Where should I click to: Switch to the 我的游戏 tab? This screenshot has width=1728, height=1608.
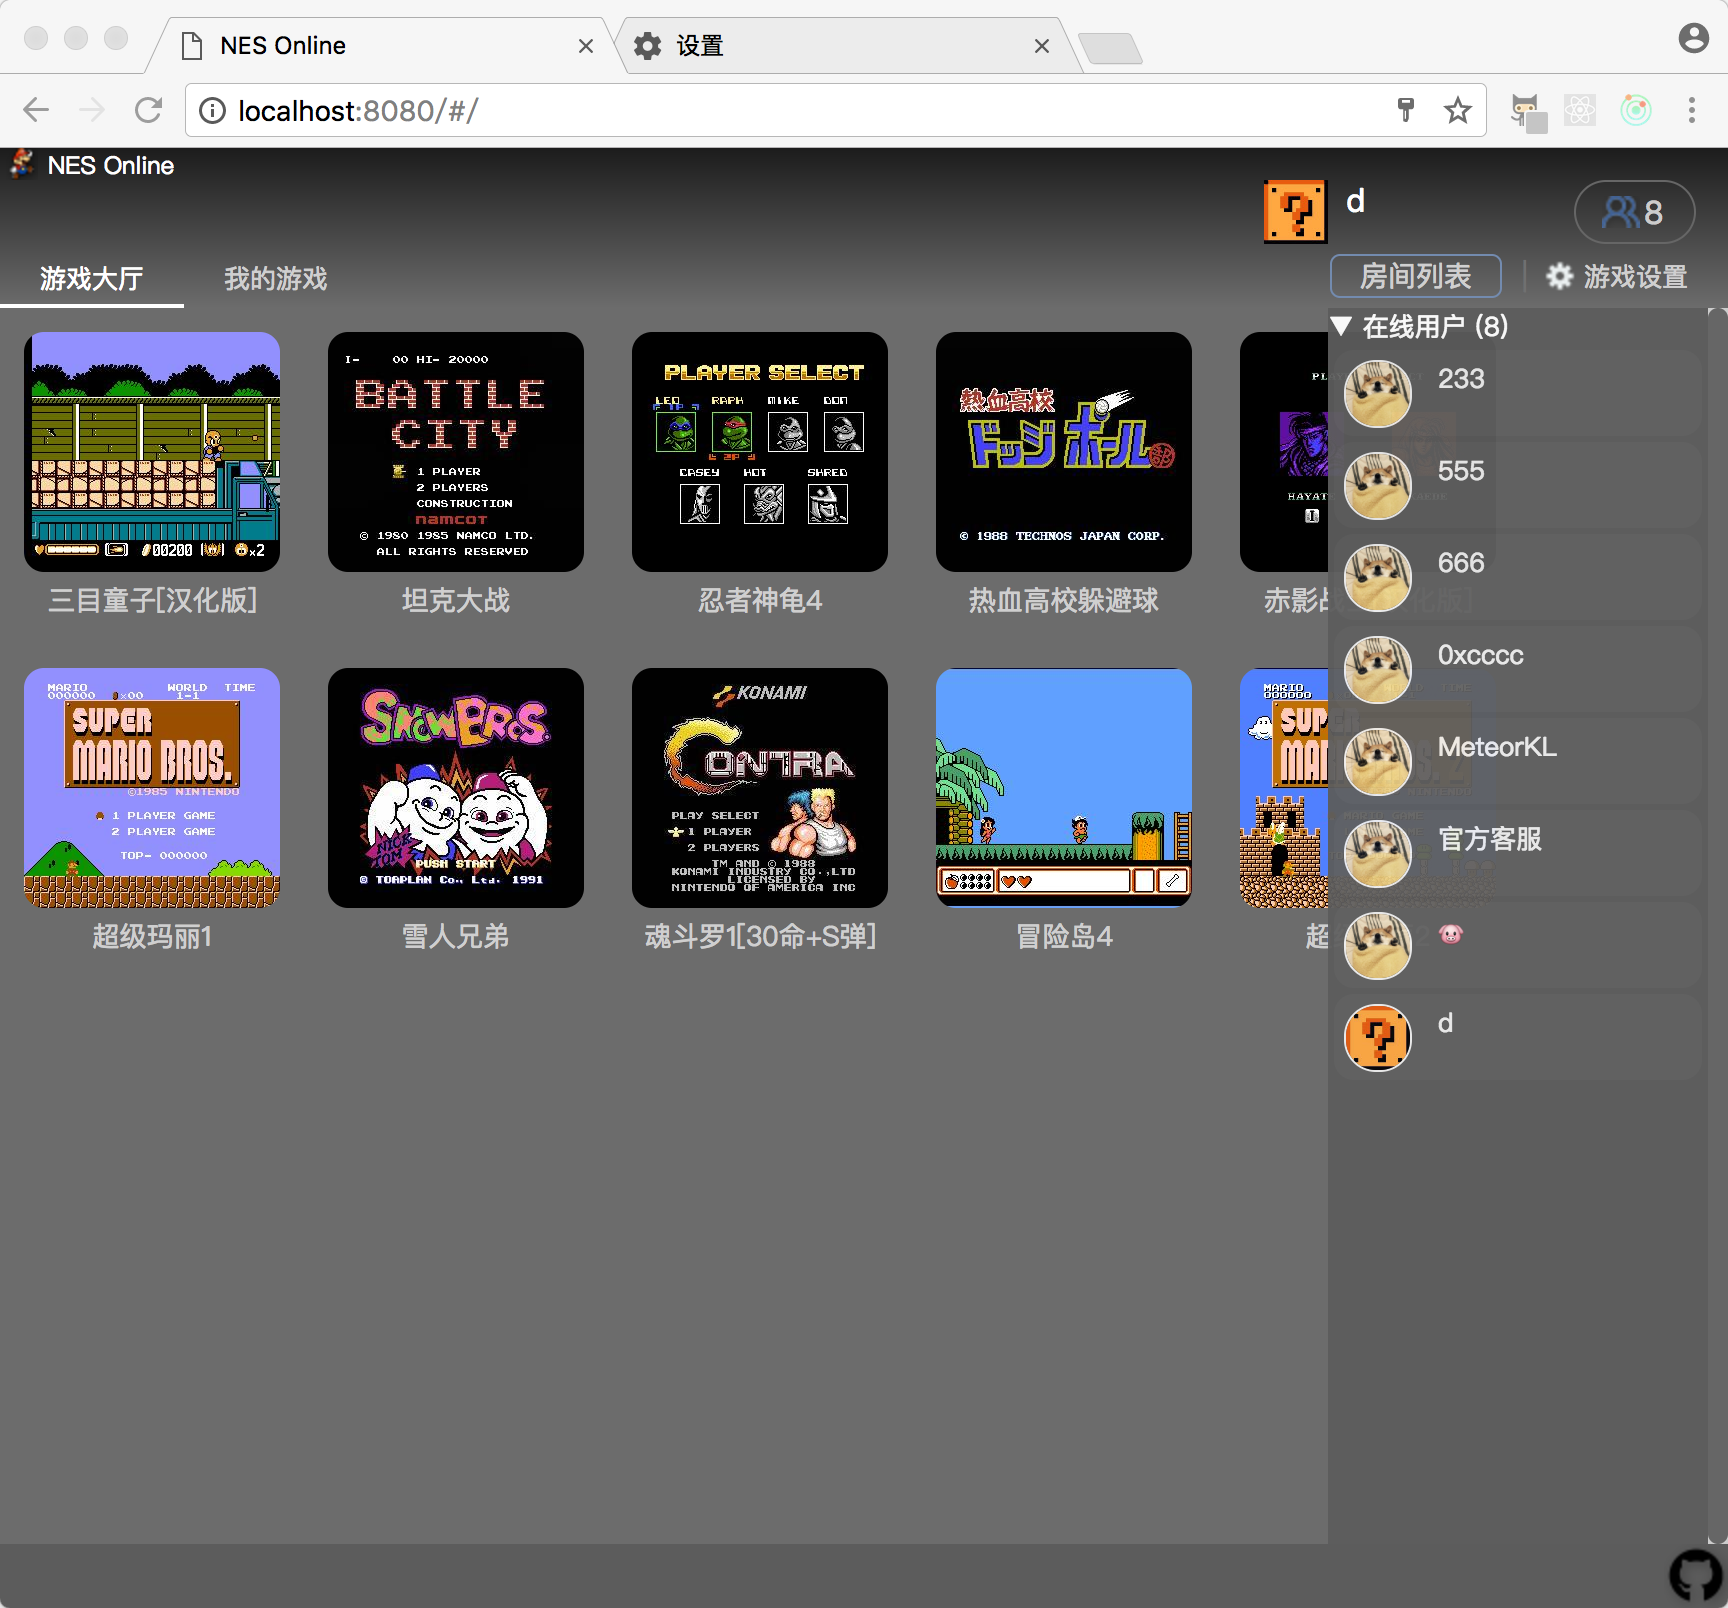pos(276,278)
